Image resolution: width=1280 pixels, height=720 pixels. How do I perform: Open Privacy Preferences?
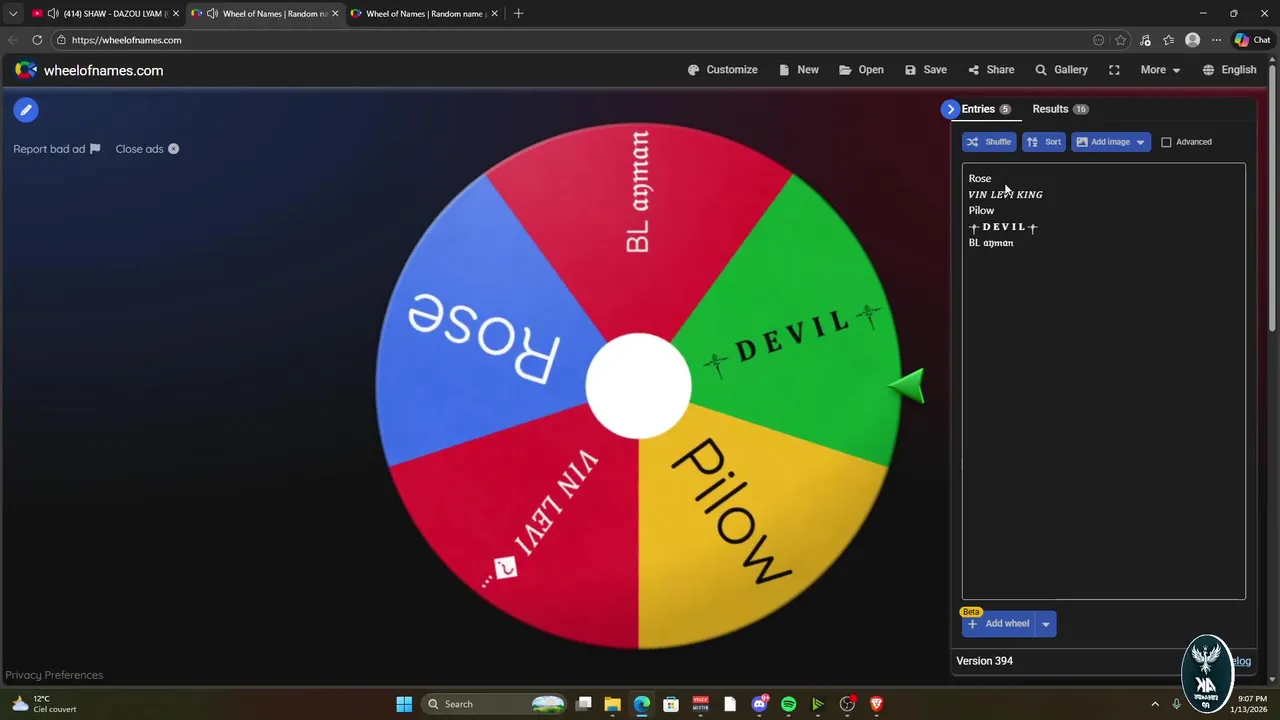[x=54, y=675]
